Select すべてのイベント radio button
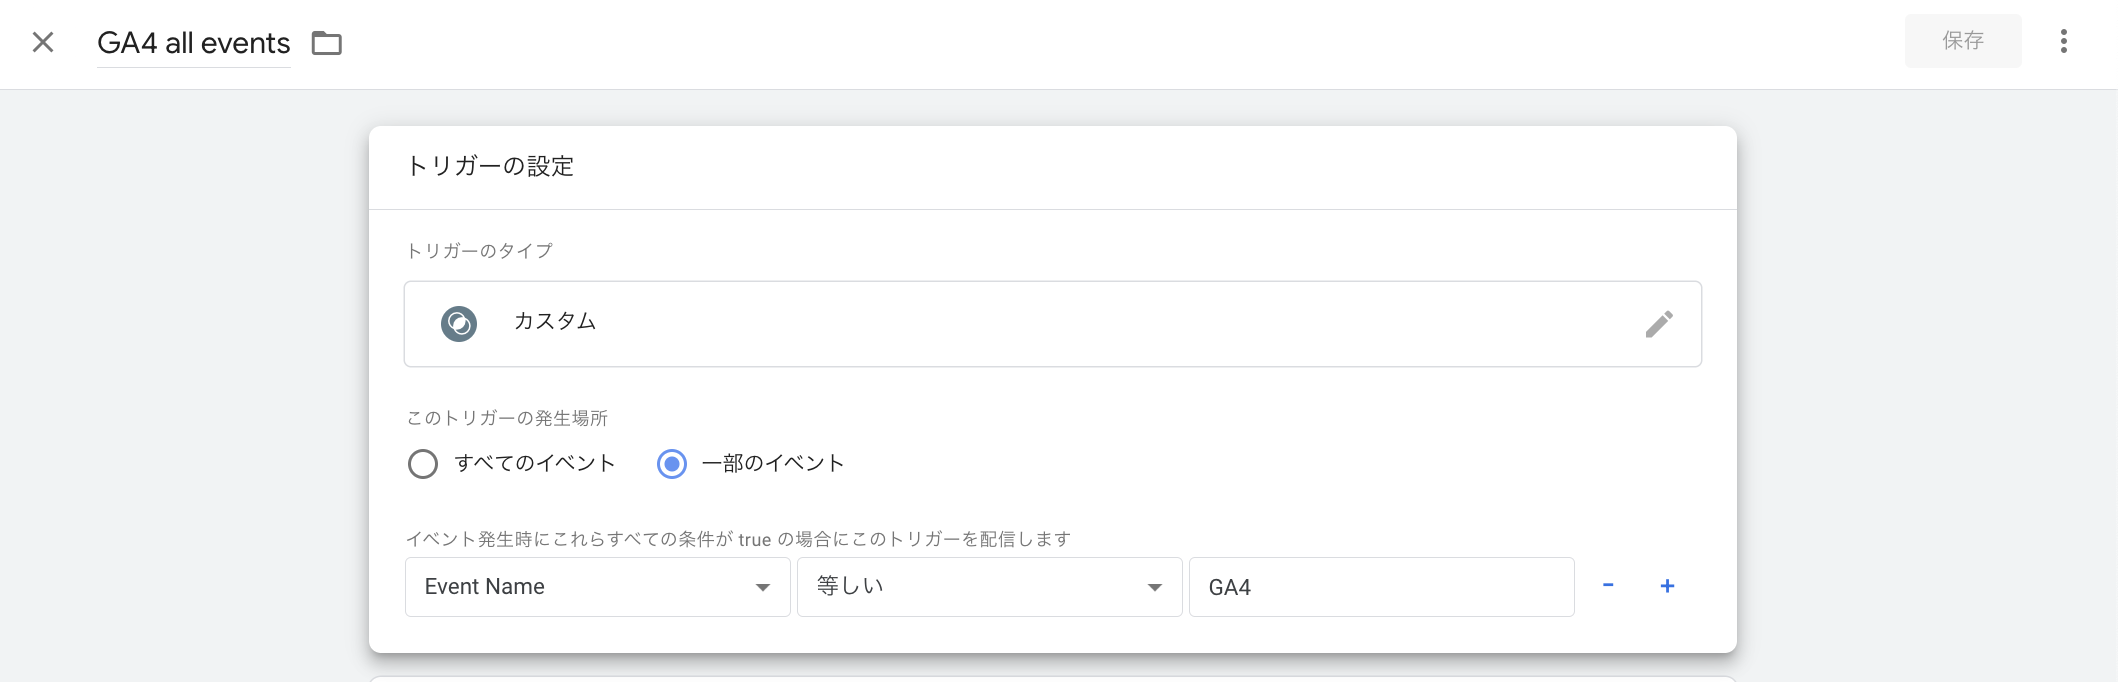Image resolution: width=2118 pixels, height=682 pixels. (x=423, y=463)
